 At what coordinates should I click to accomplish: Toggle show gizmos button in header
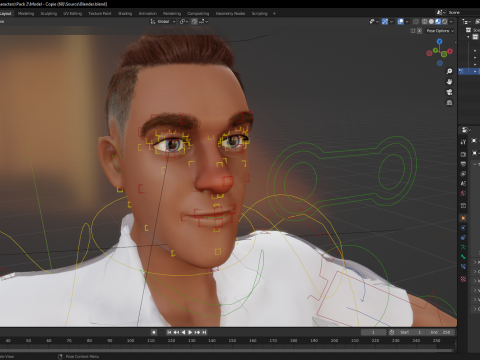point(385,21)
